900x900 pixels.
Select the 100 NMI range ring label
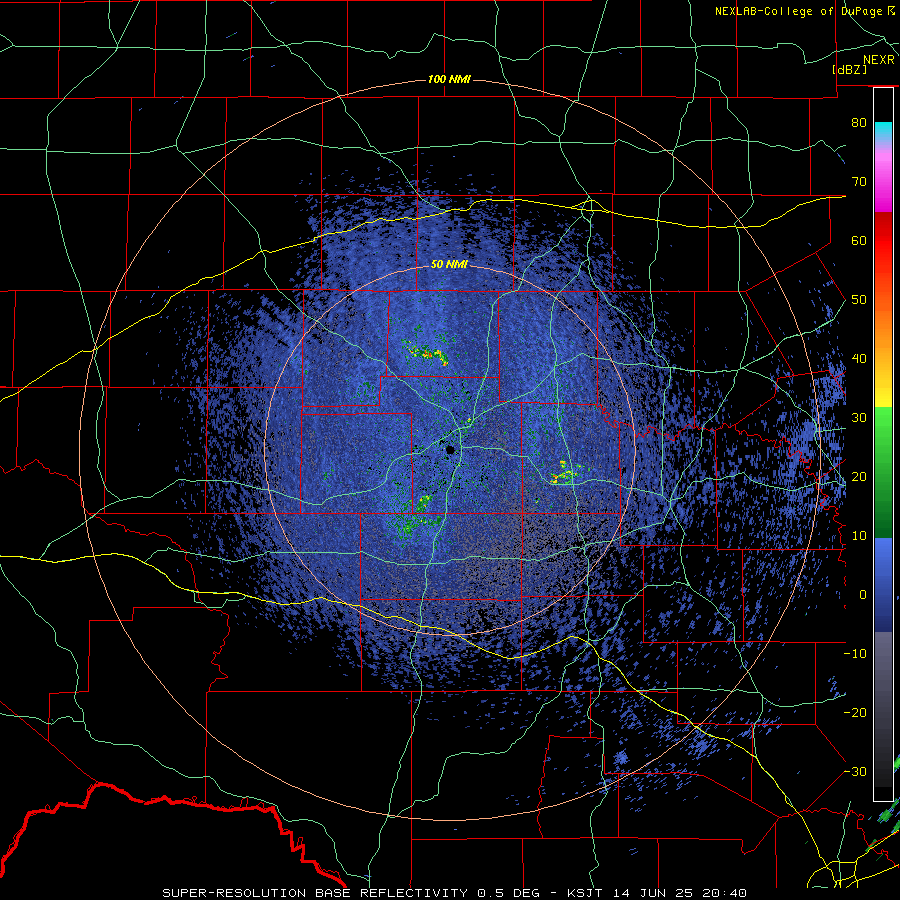pyautogui.click(x=449, y=79)
